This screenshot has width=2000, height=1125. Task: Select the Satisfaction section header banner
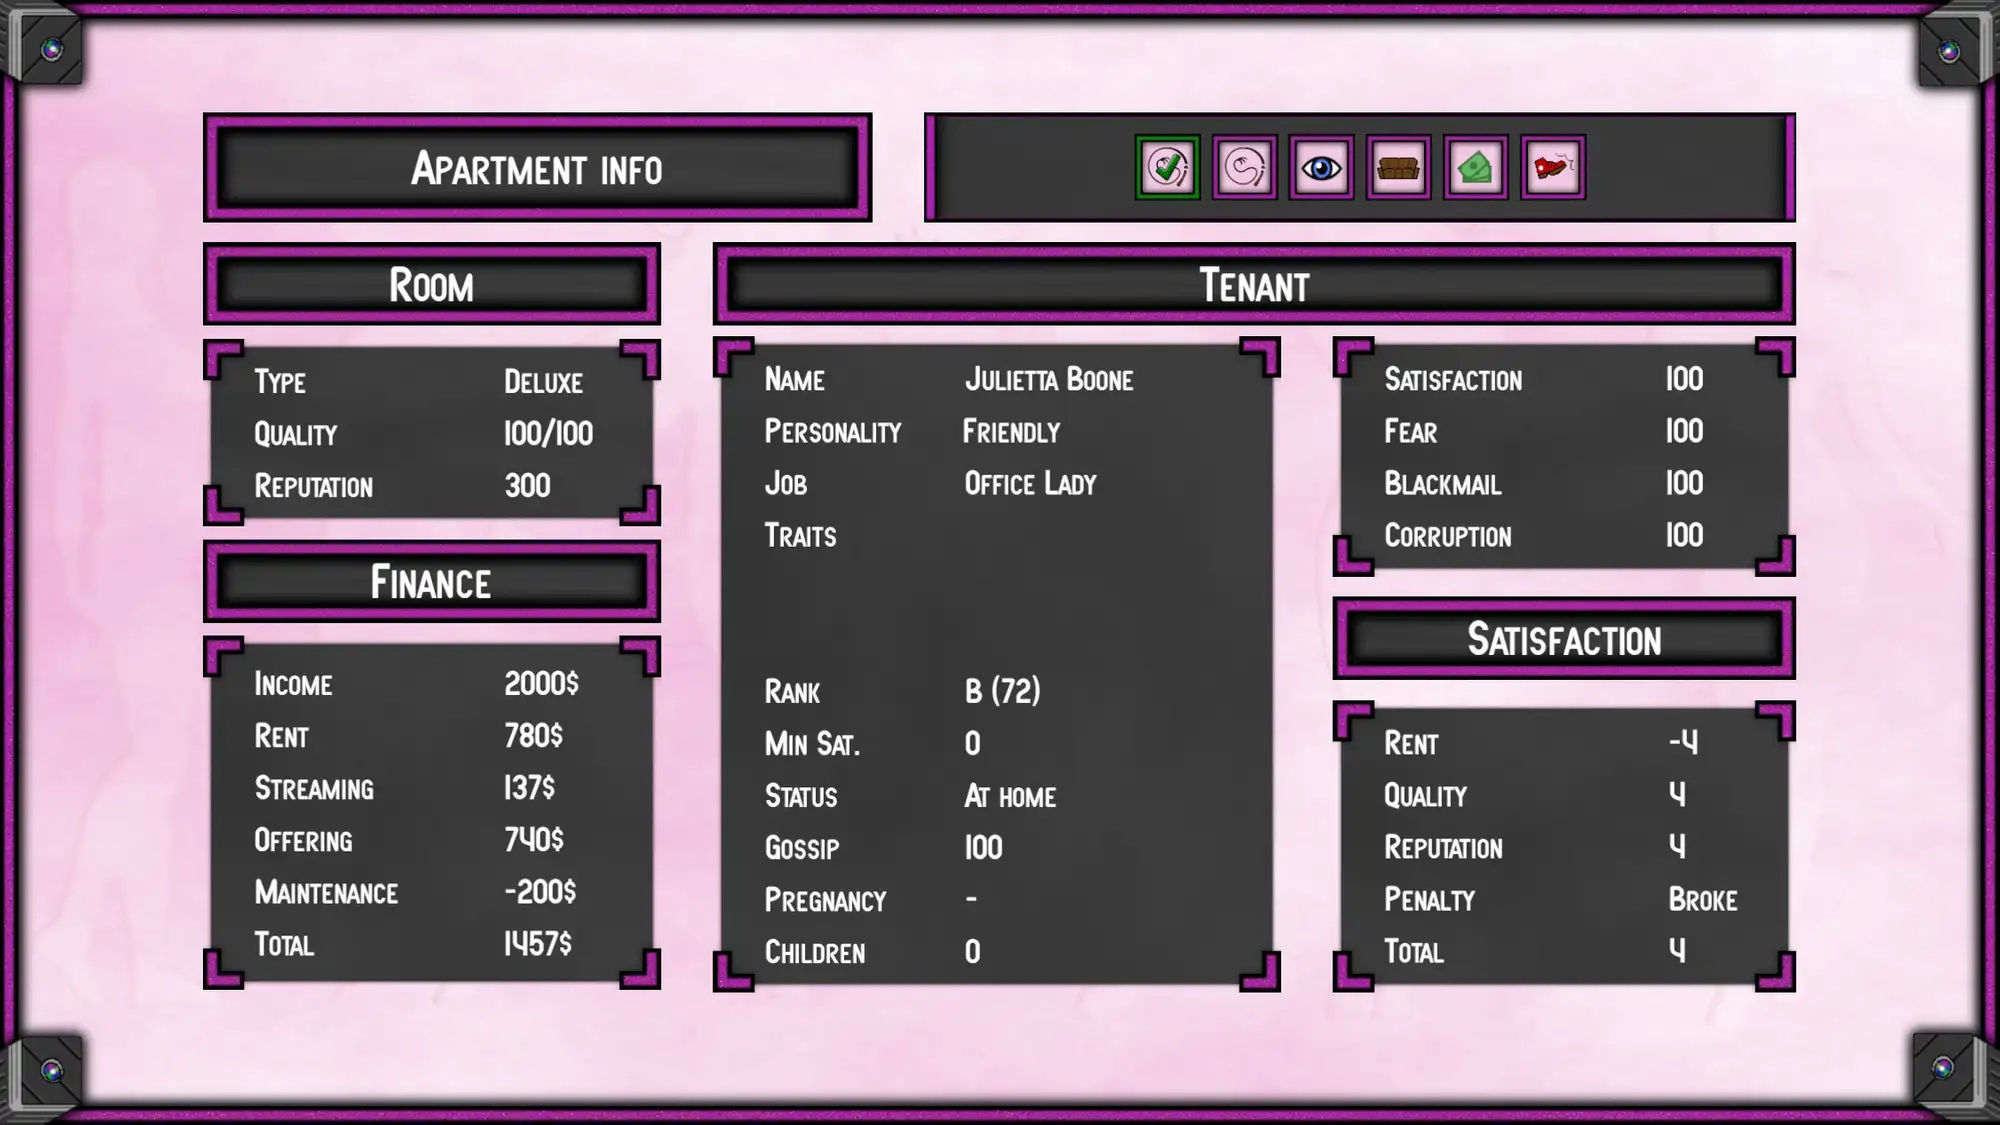1564,639
